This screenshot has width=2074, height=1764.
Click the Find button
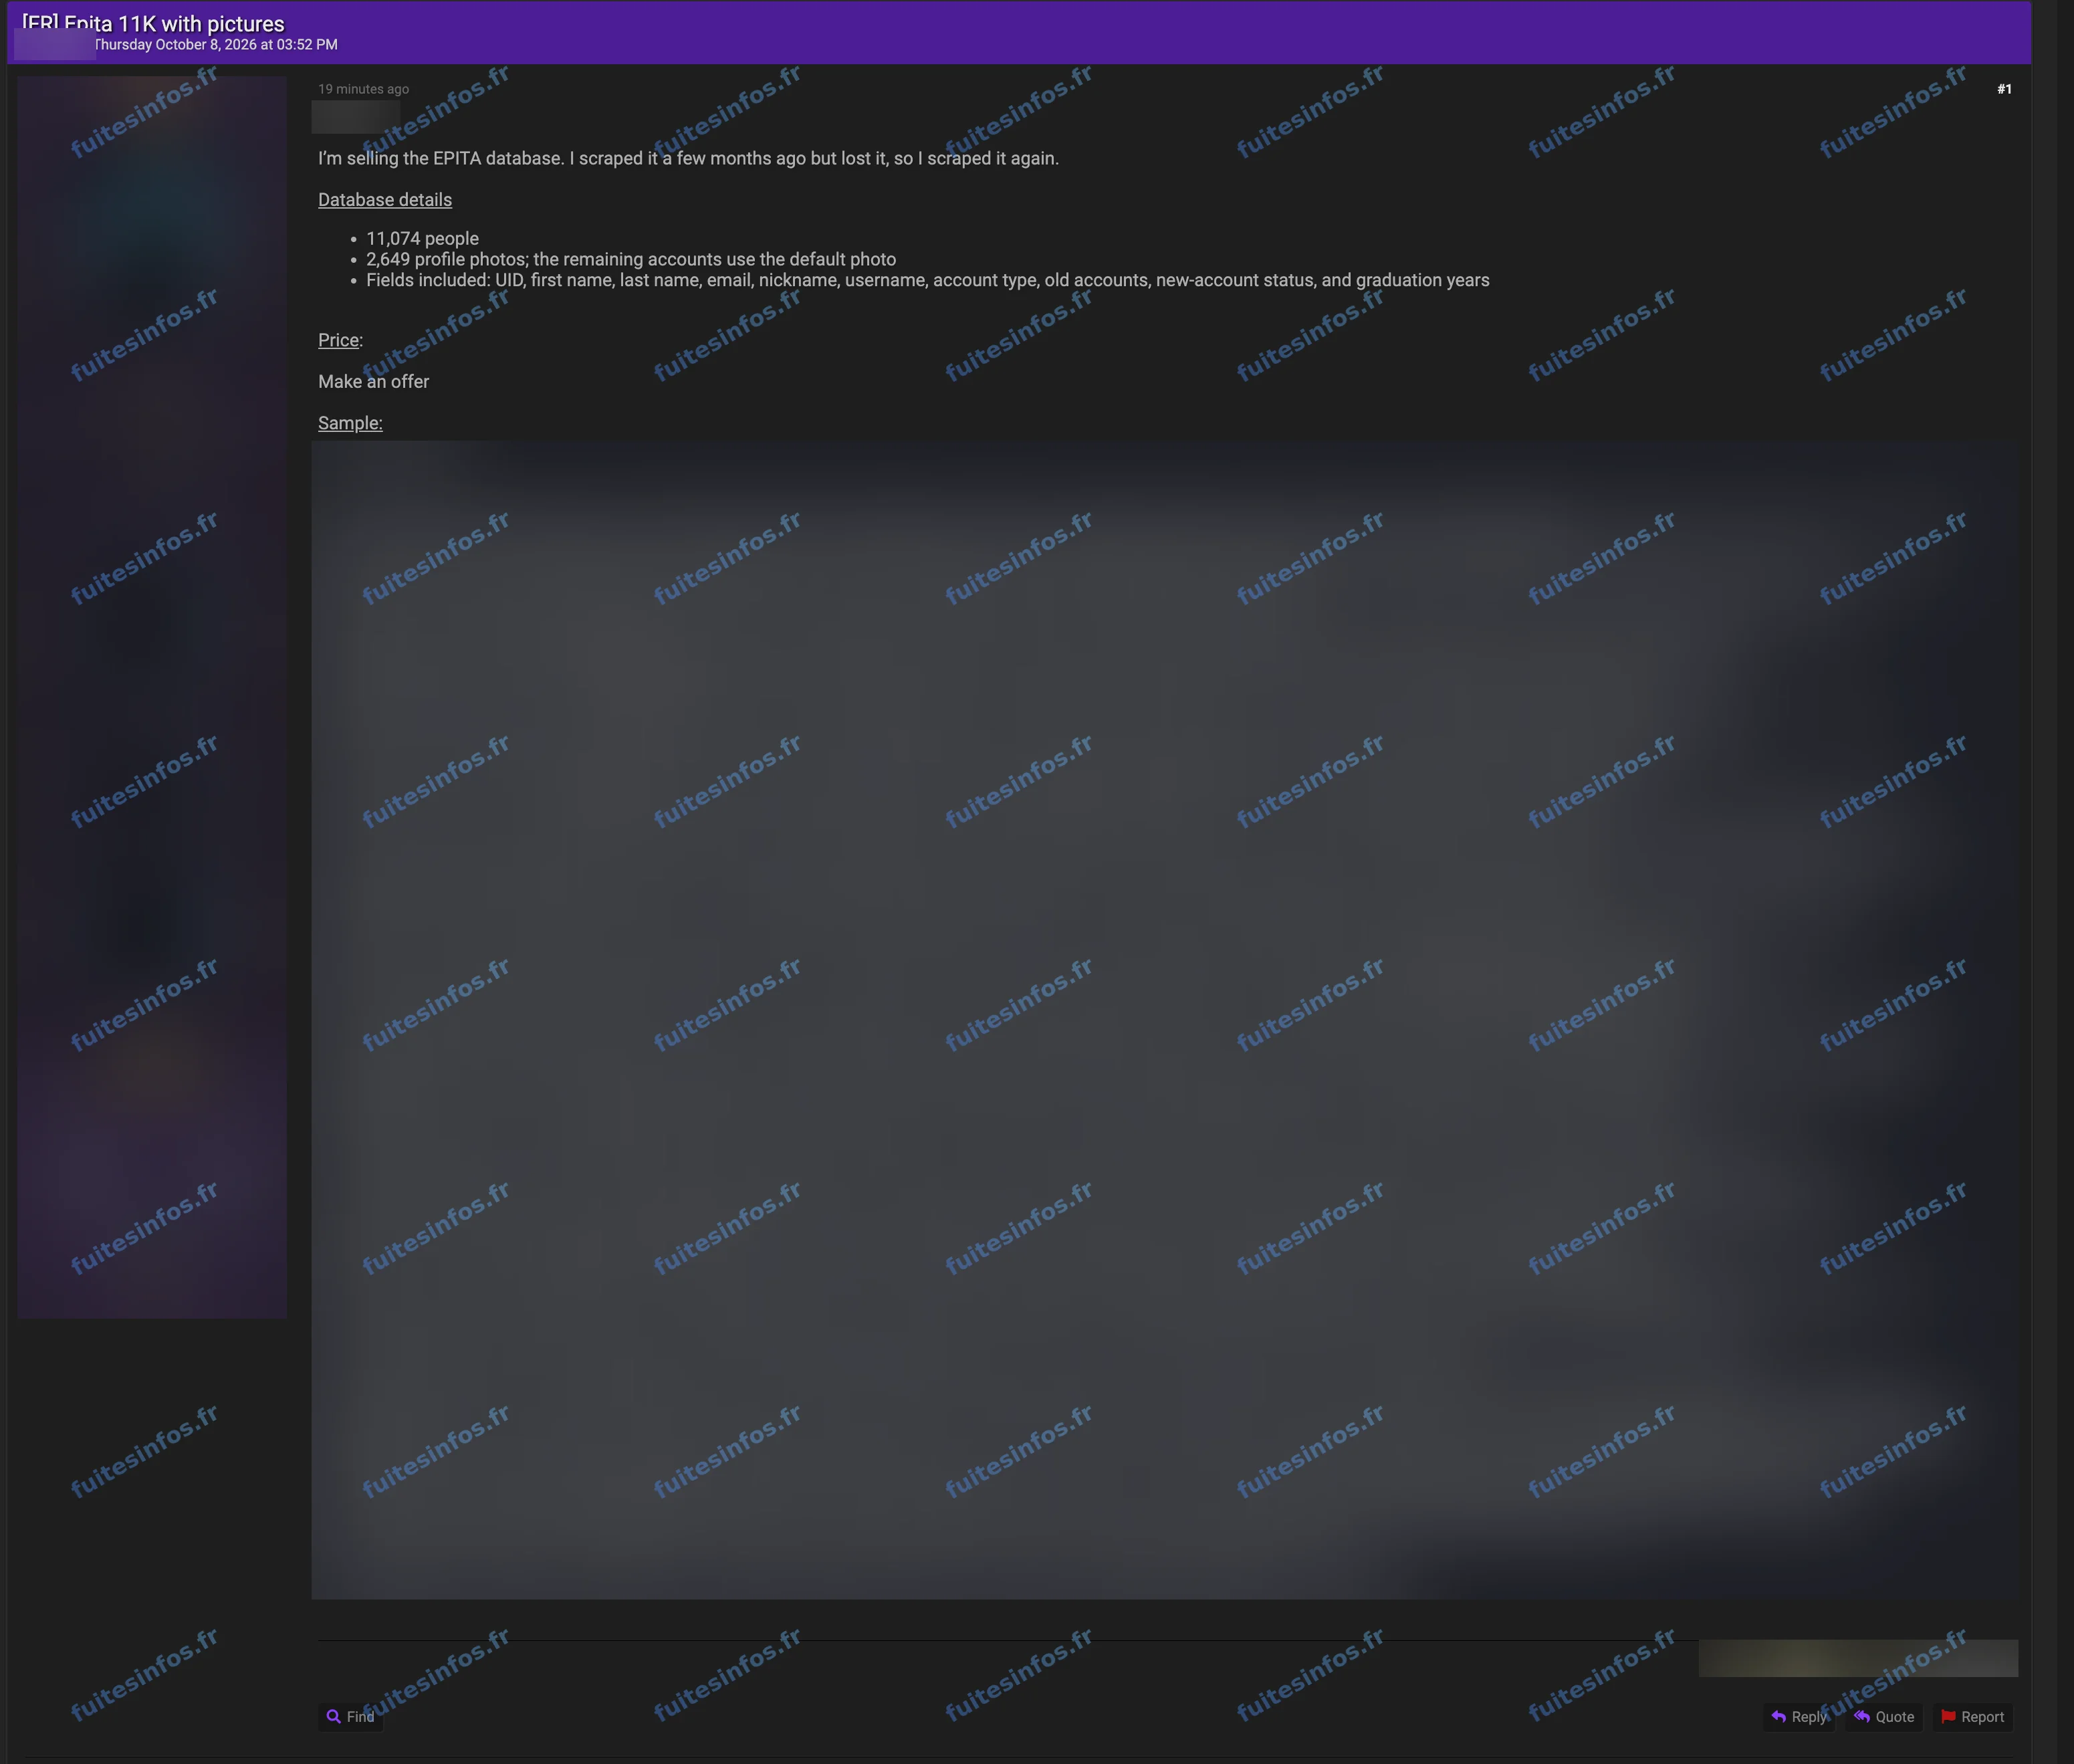point(350,1717)
